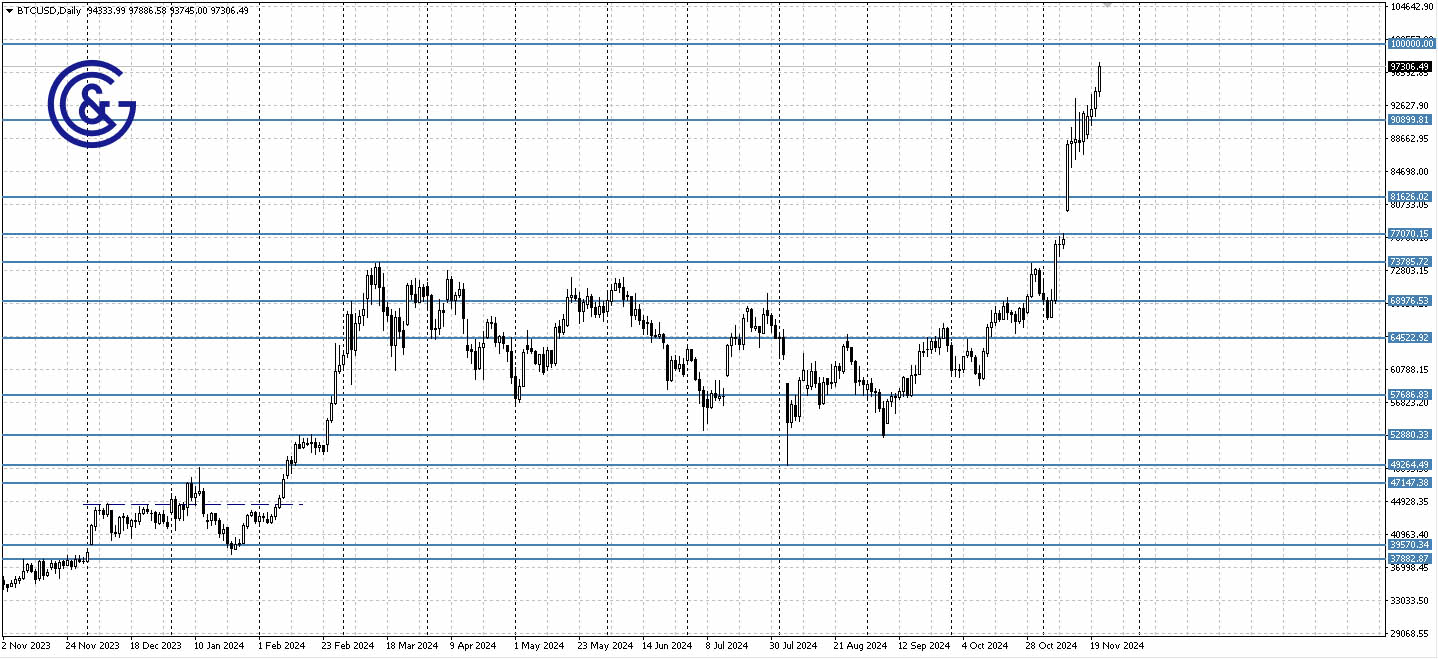
Task: Click the 77070.15 level label
Action: (1410, 234)
